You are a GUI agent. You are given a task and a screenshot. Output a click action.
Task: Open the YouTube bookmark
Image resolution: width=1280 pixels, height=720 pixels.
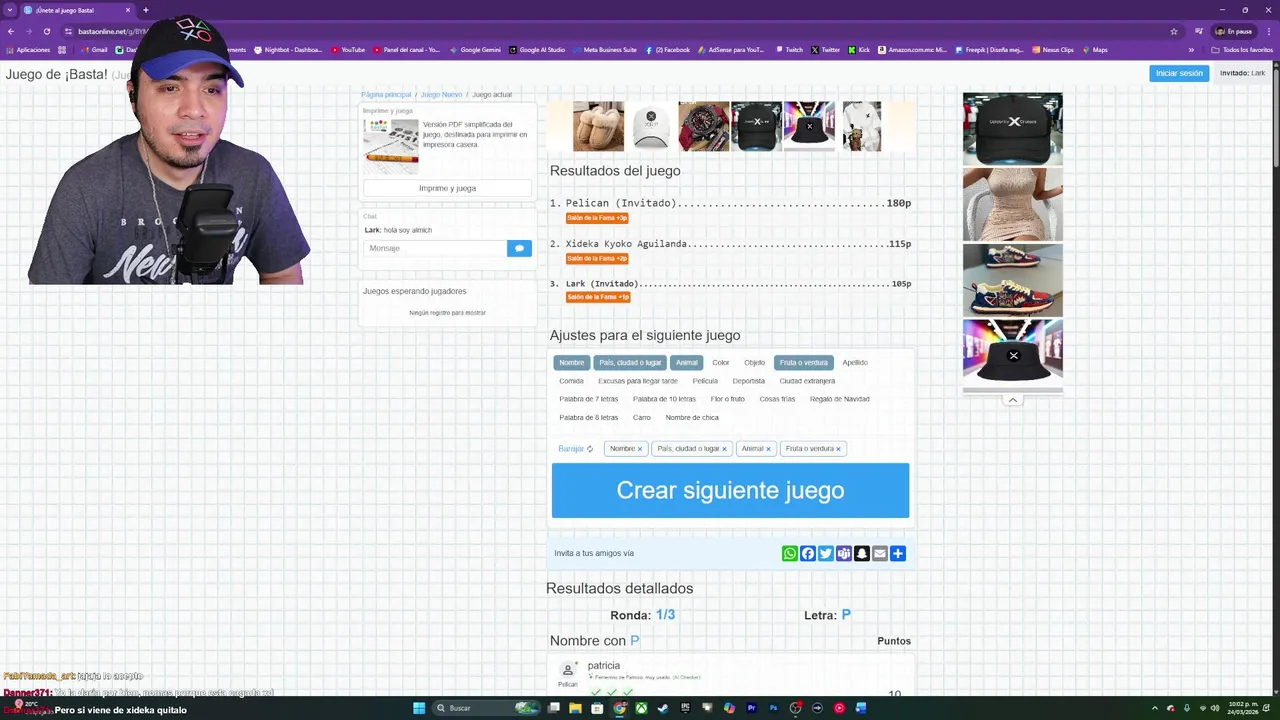(347, 50)
